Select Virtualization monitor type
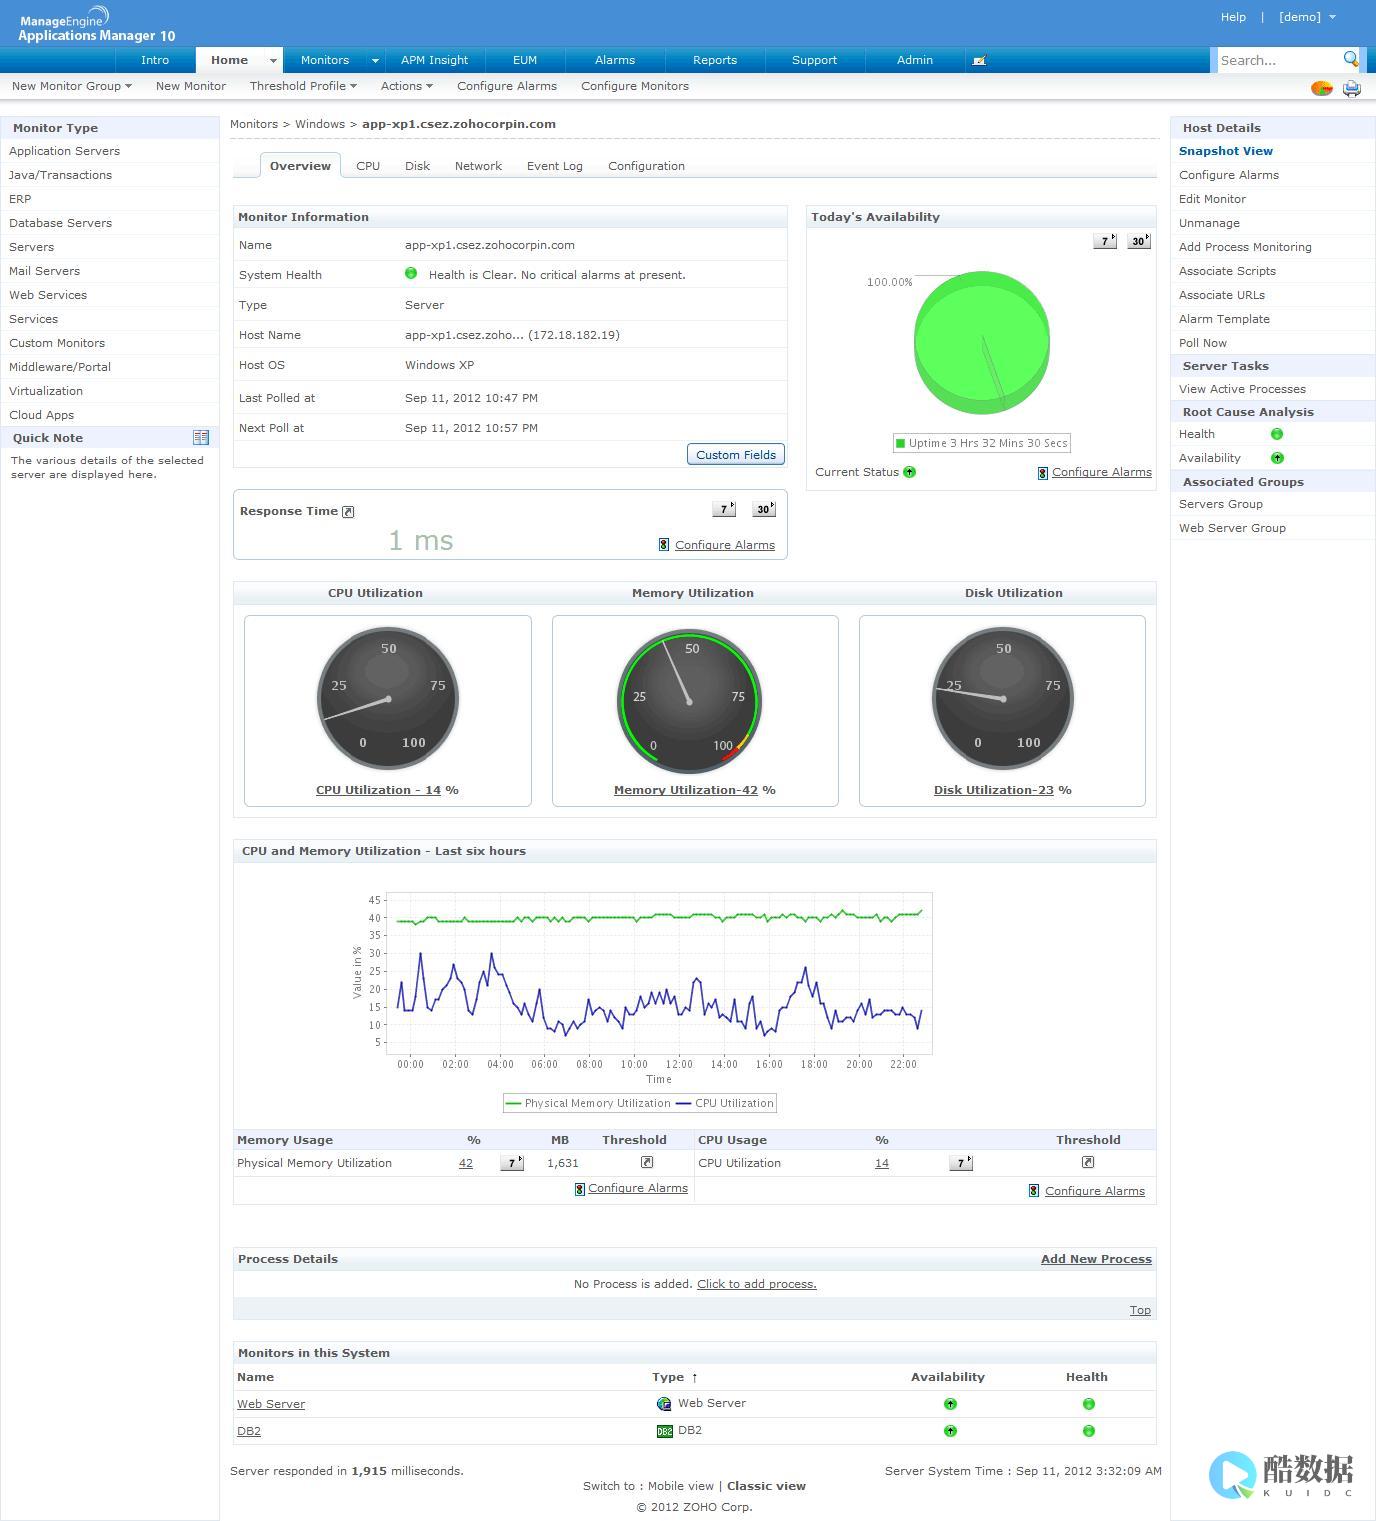The width and height of the screenshot is (1376, 1521). coord(46,391)
